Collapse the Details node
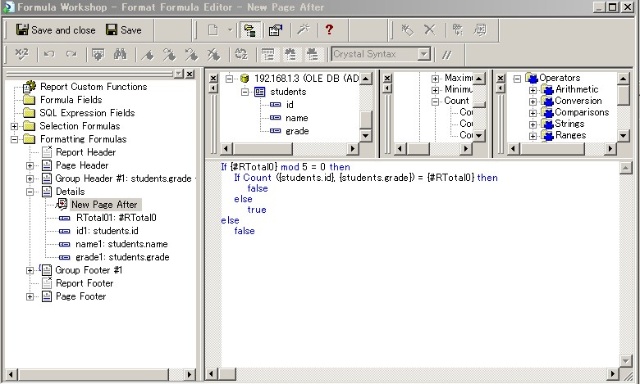Image resolution: width=640 pixels, height=384 pixels. [x=30, y=192]
